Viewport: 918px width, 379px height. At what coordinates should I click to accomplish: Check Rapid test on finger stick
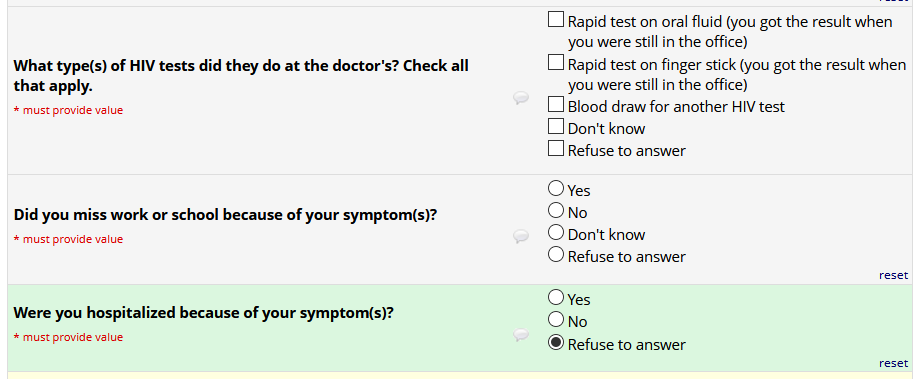(556, 62)
